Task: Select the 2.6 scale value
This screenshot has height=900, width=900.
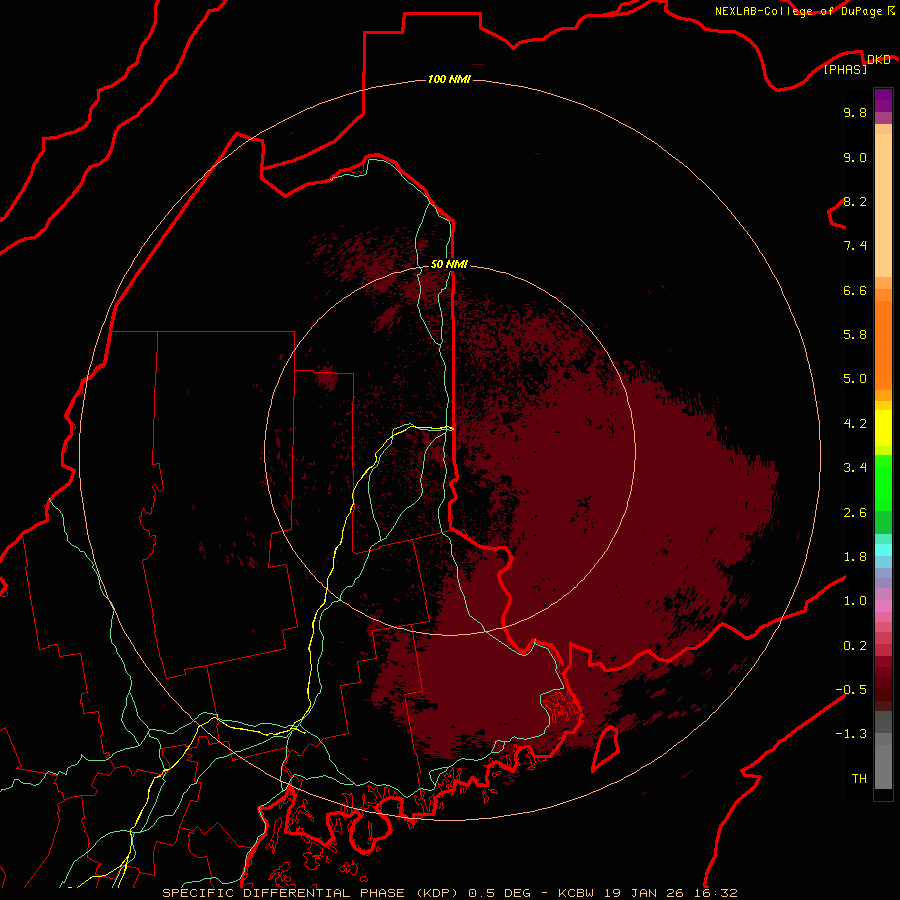Action: (855, 513)
